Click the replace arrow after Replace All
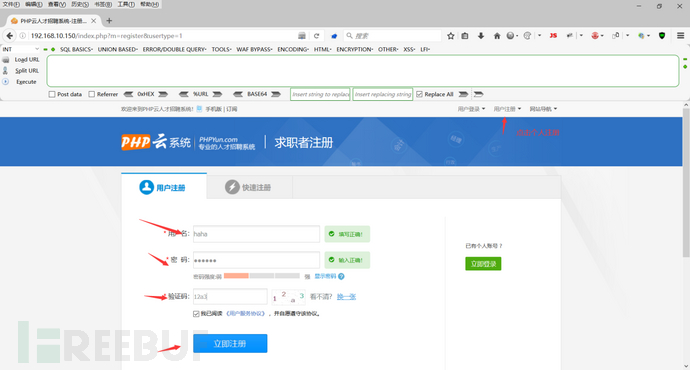 tap(463, 94)
